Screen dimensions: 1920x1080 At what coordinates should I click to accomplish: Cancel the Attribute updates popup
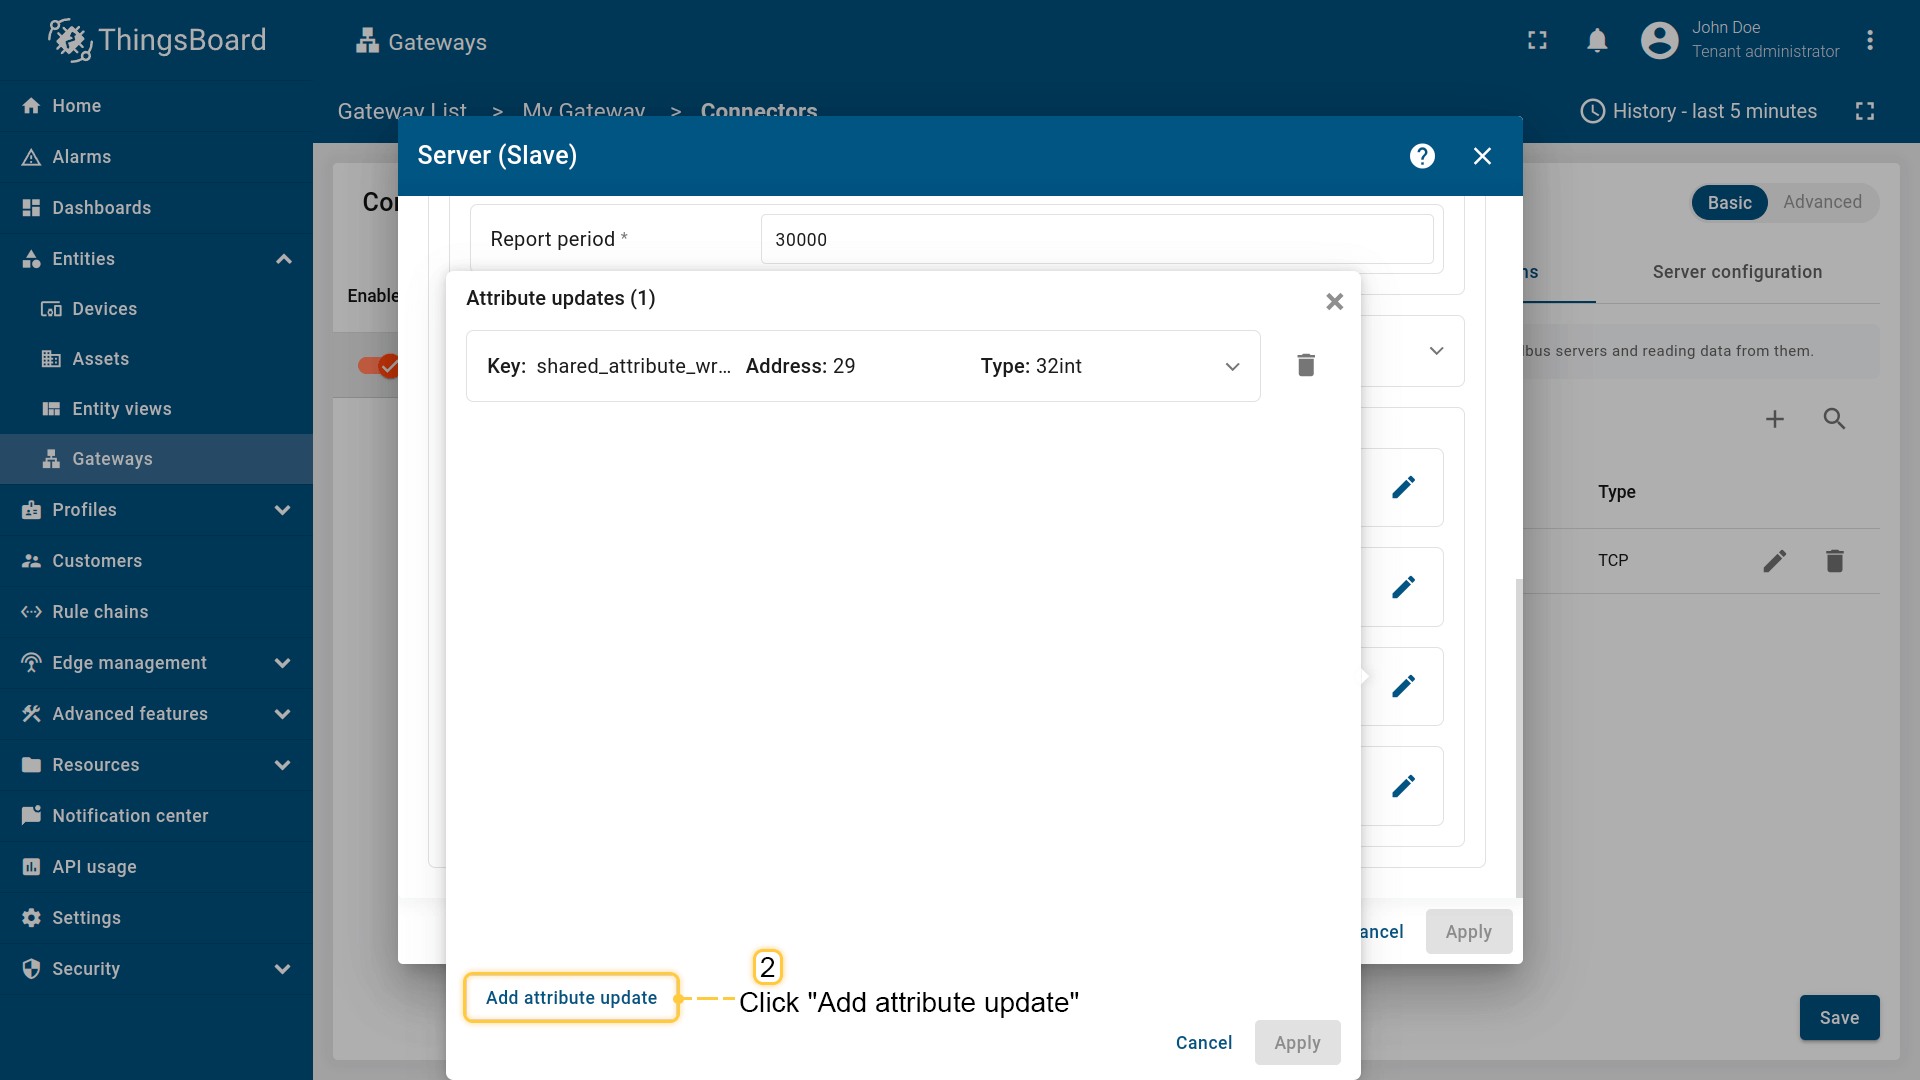[x=1203, y=1043]
